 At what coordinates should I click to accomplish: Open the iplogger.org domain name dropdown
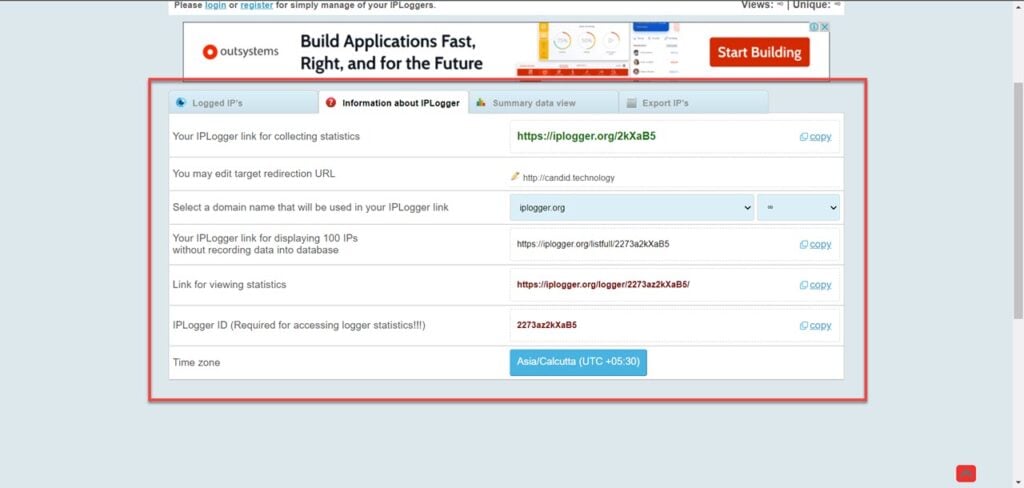click(632, 208)
